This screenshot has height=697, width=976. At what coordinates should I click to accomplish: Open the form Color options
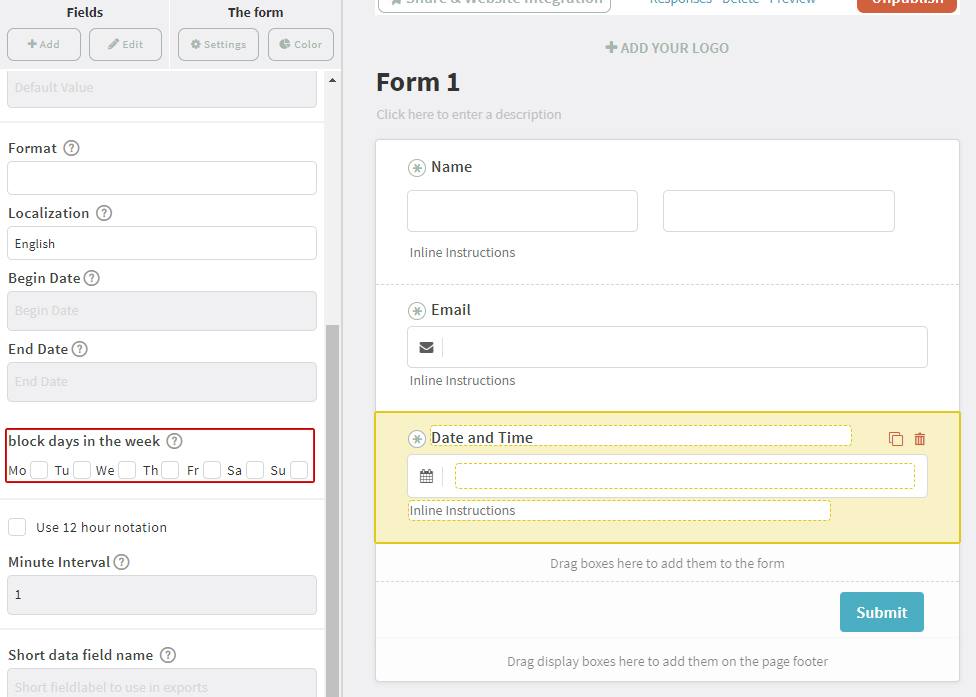coord(301,44)
